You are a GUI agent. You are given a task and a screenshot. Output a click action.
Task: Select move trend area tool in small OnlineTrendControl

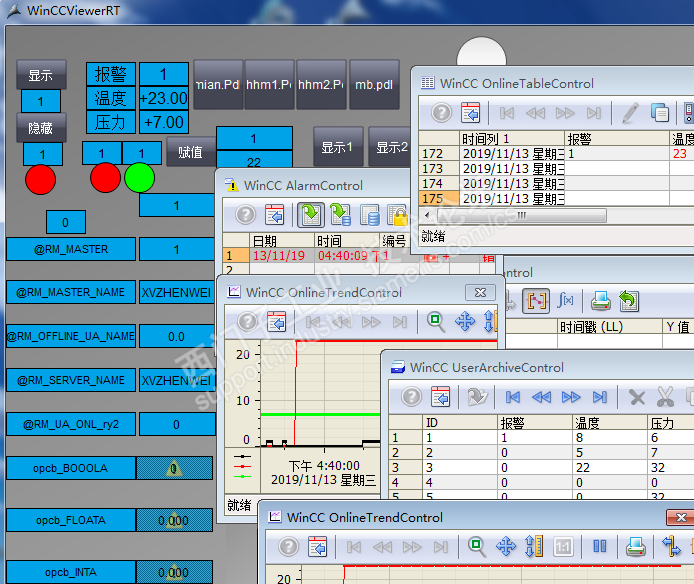465,322
